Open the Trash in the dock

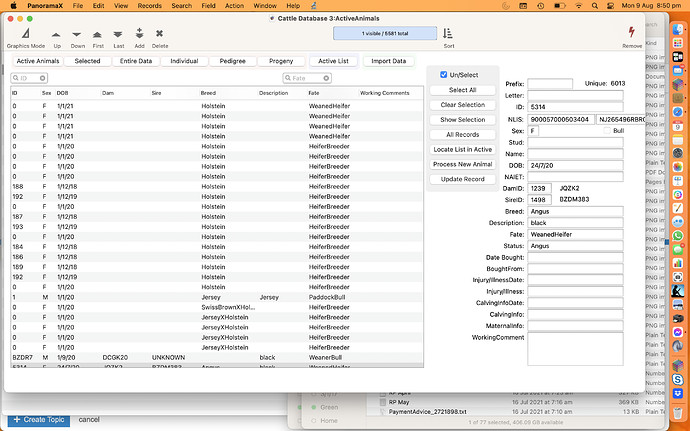pyautogui.click(x=678, y=414)
